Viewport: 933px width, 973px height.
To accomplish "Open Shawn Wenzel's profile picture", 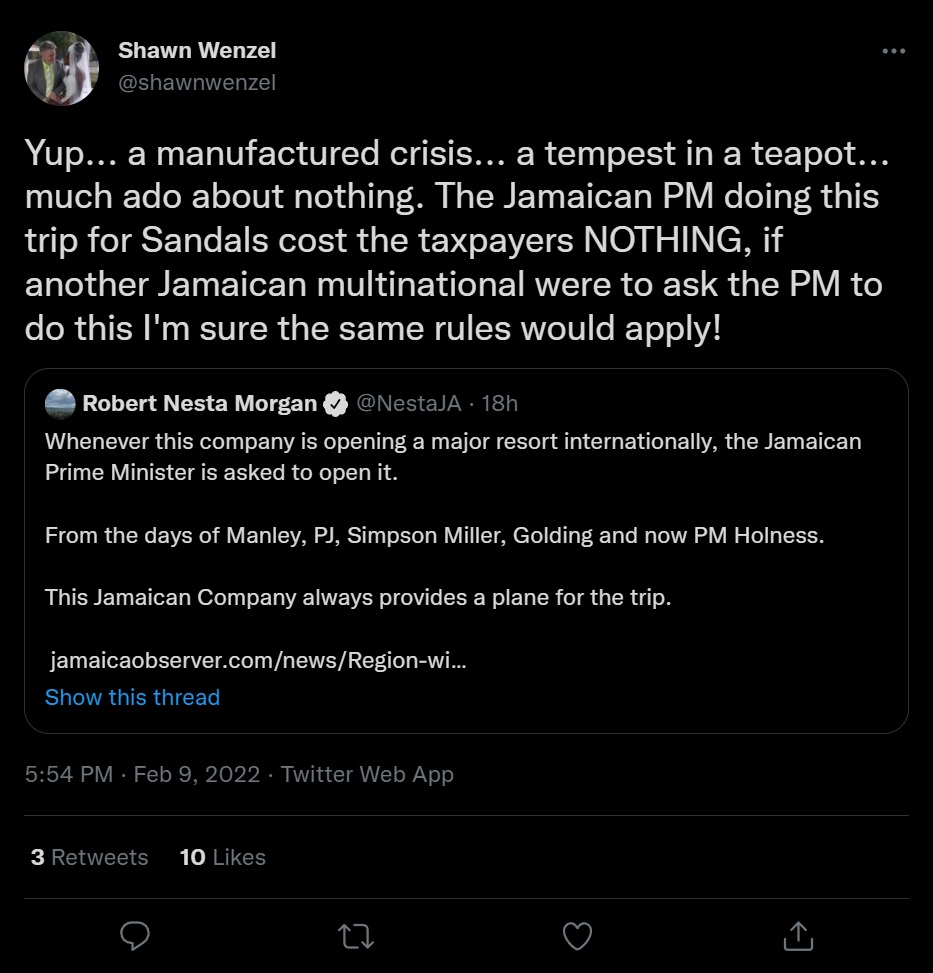I will click(x=61, y=68).
